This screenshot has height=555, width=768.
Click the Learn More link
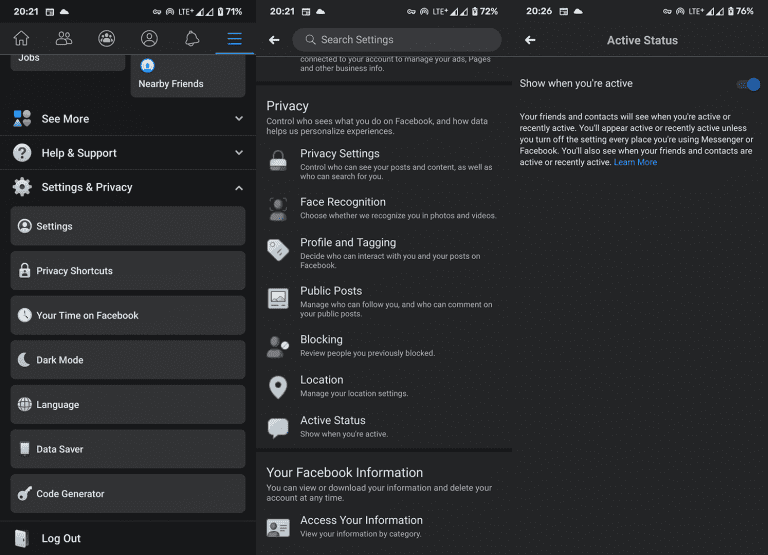635,162
